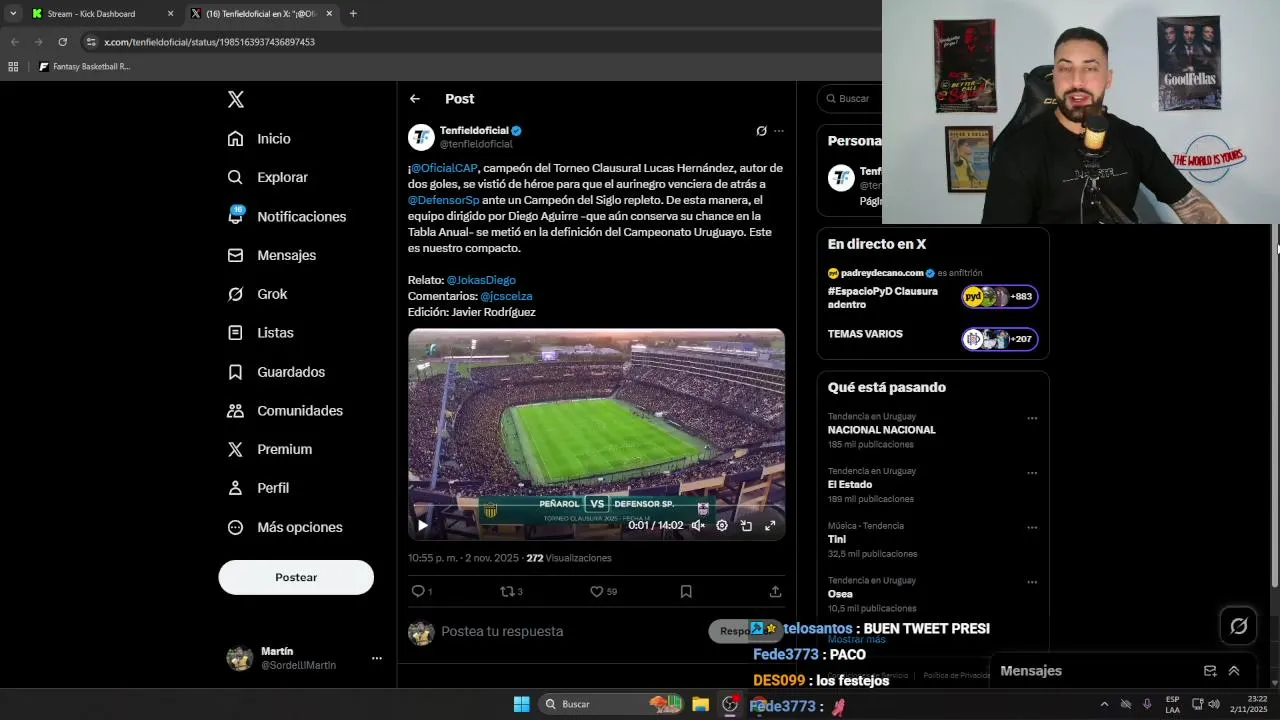Screen dimensions: 1280x720
Task: Open the @jcscelza mention link
Action: (x=506, y=296)
